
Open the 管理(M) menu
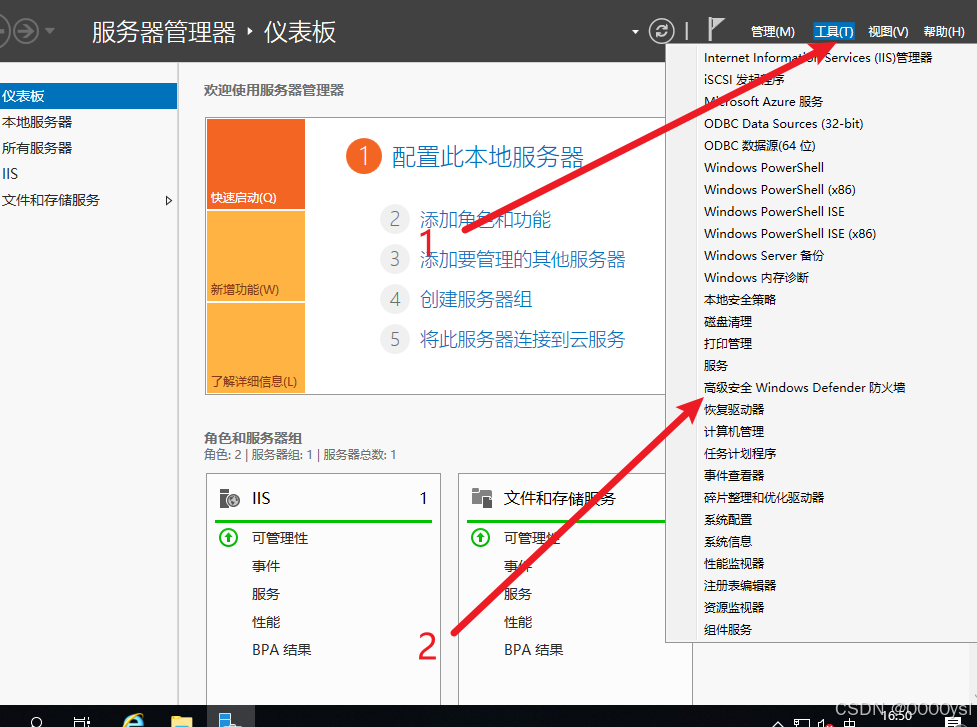click(773, 32)
